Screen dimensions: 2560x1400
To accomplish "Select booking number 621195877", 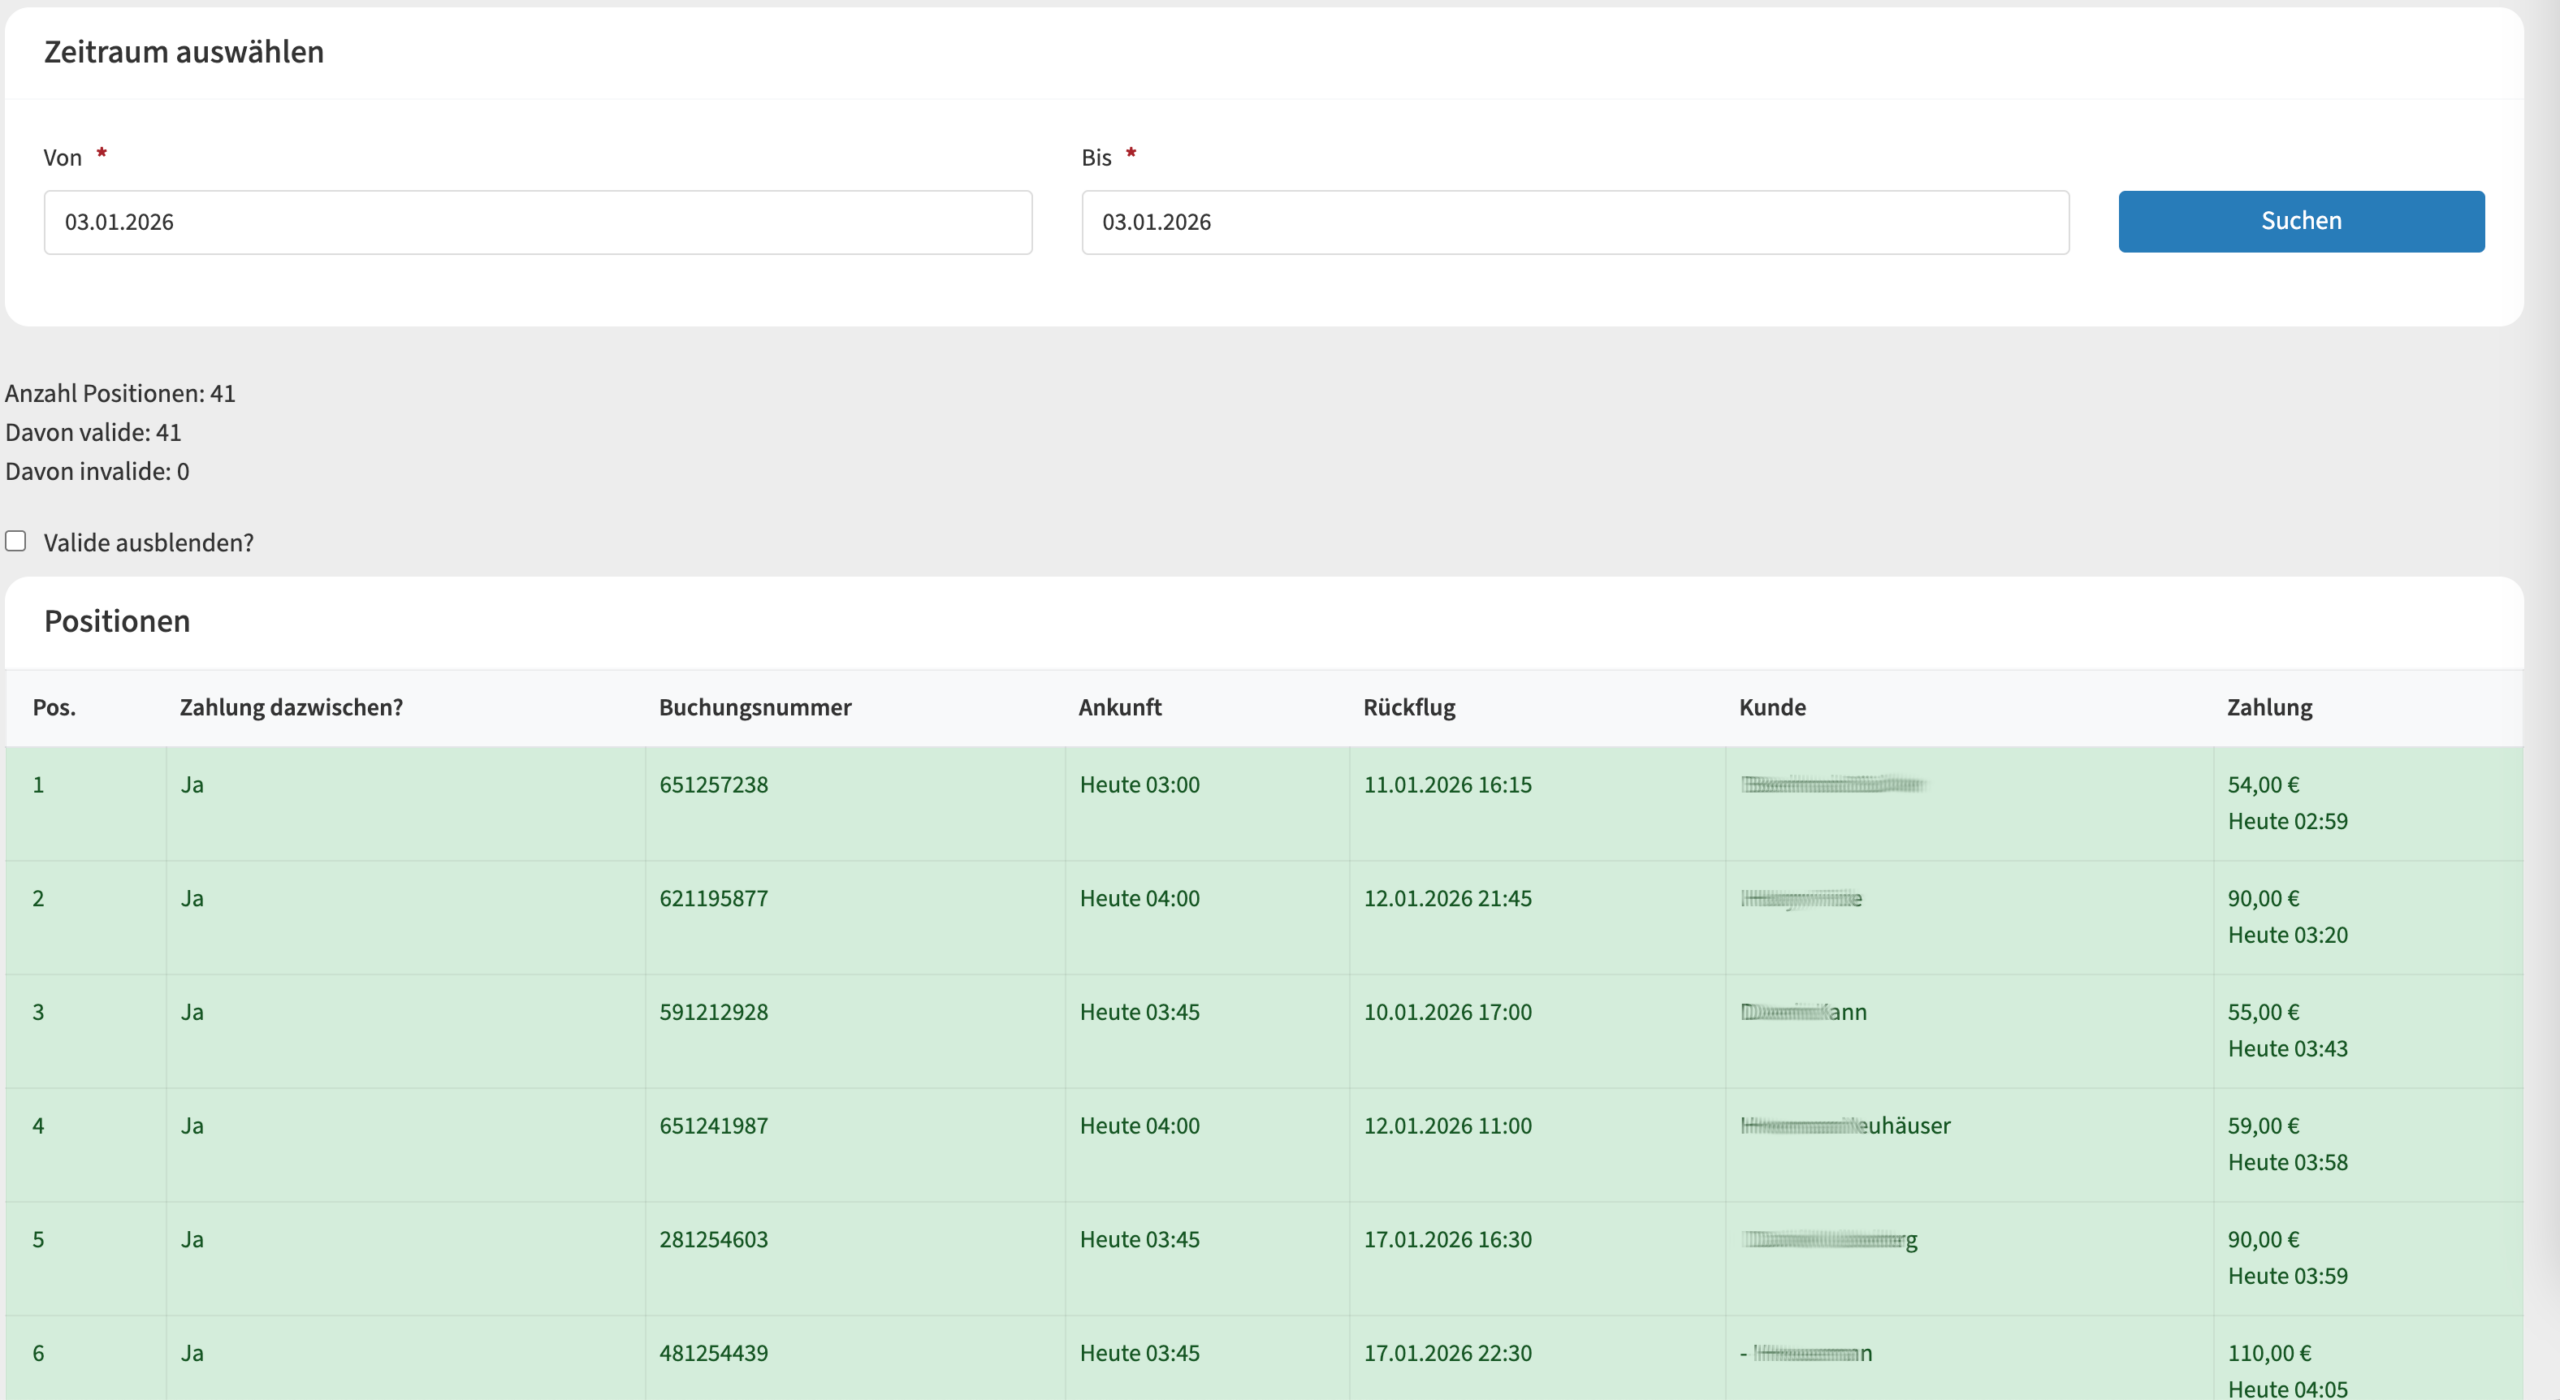I will coord(713,898).
